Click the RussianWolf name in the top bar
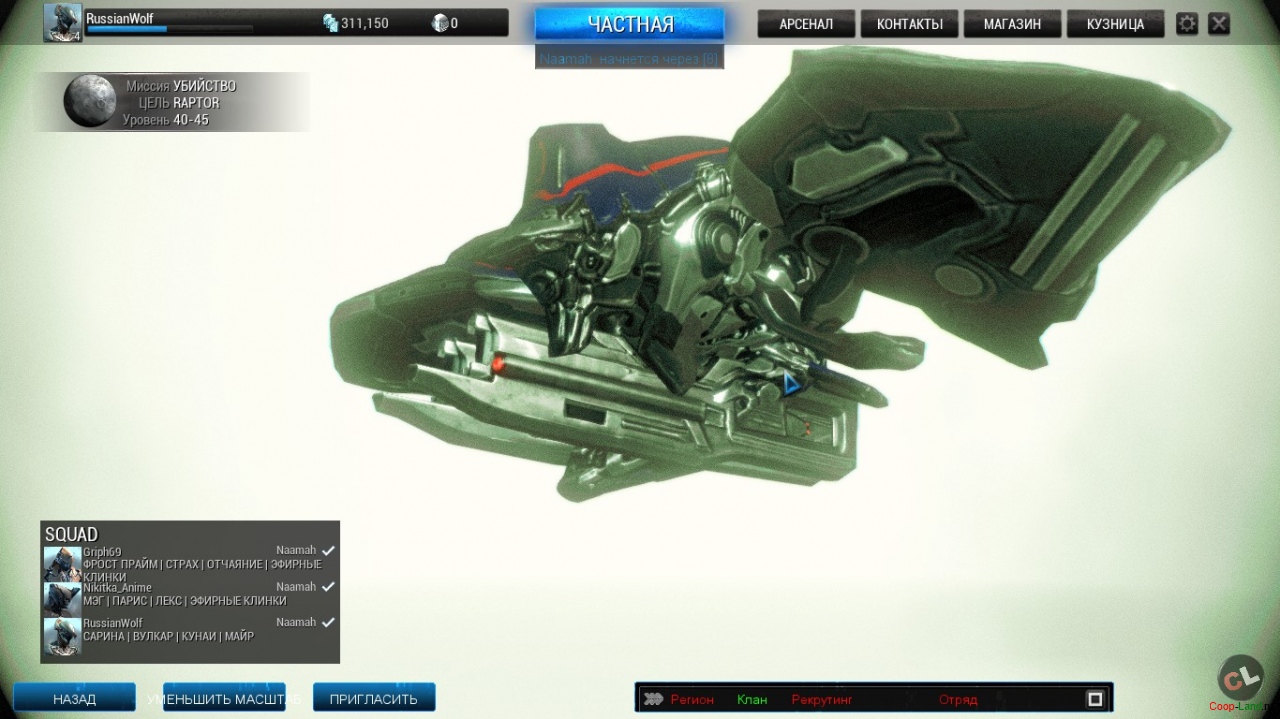Screen dimensions: 1280x719 point(119,17)
